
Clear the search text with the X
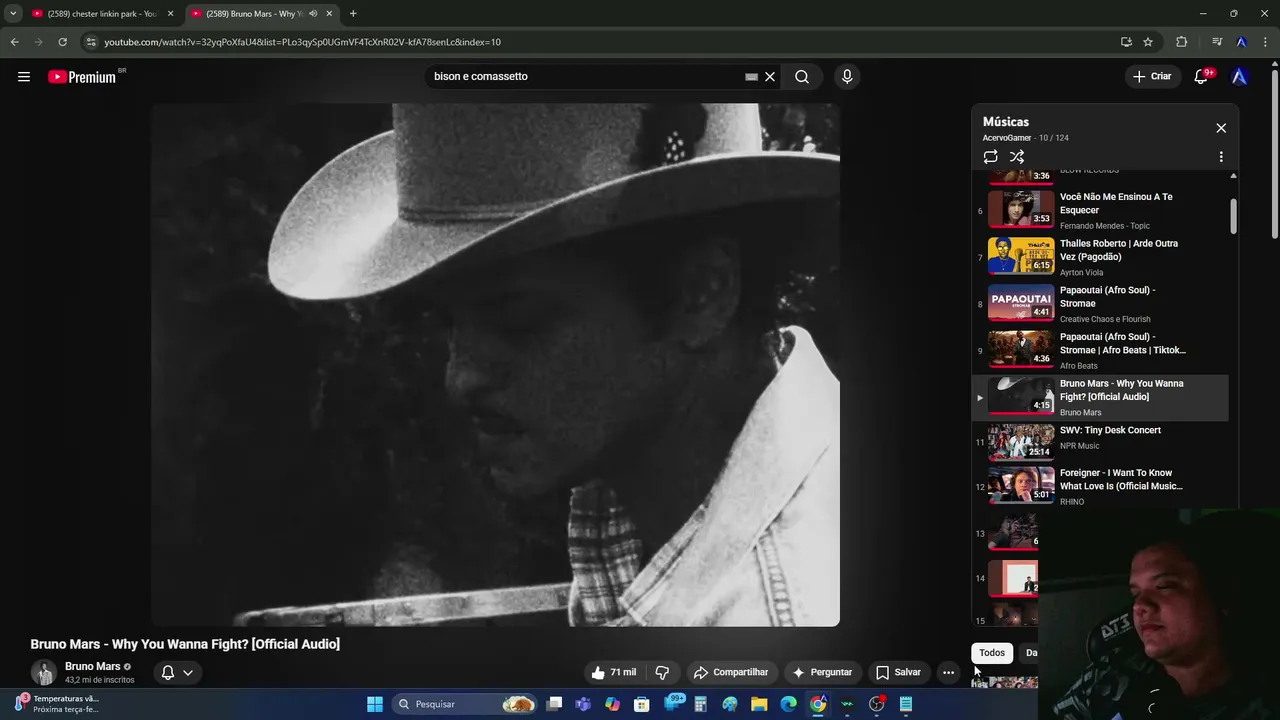click(770, 77)
